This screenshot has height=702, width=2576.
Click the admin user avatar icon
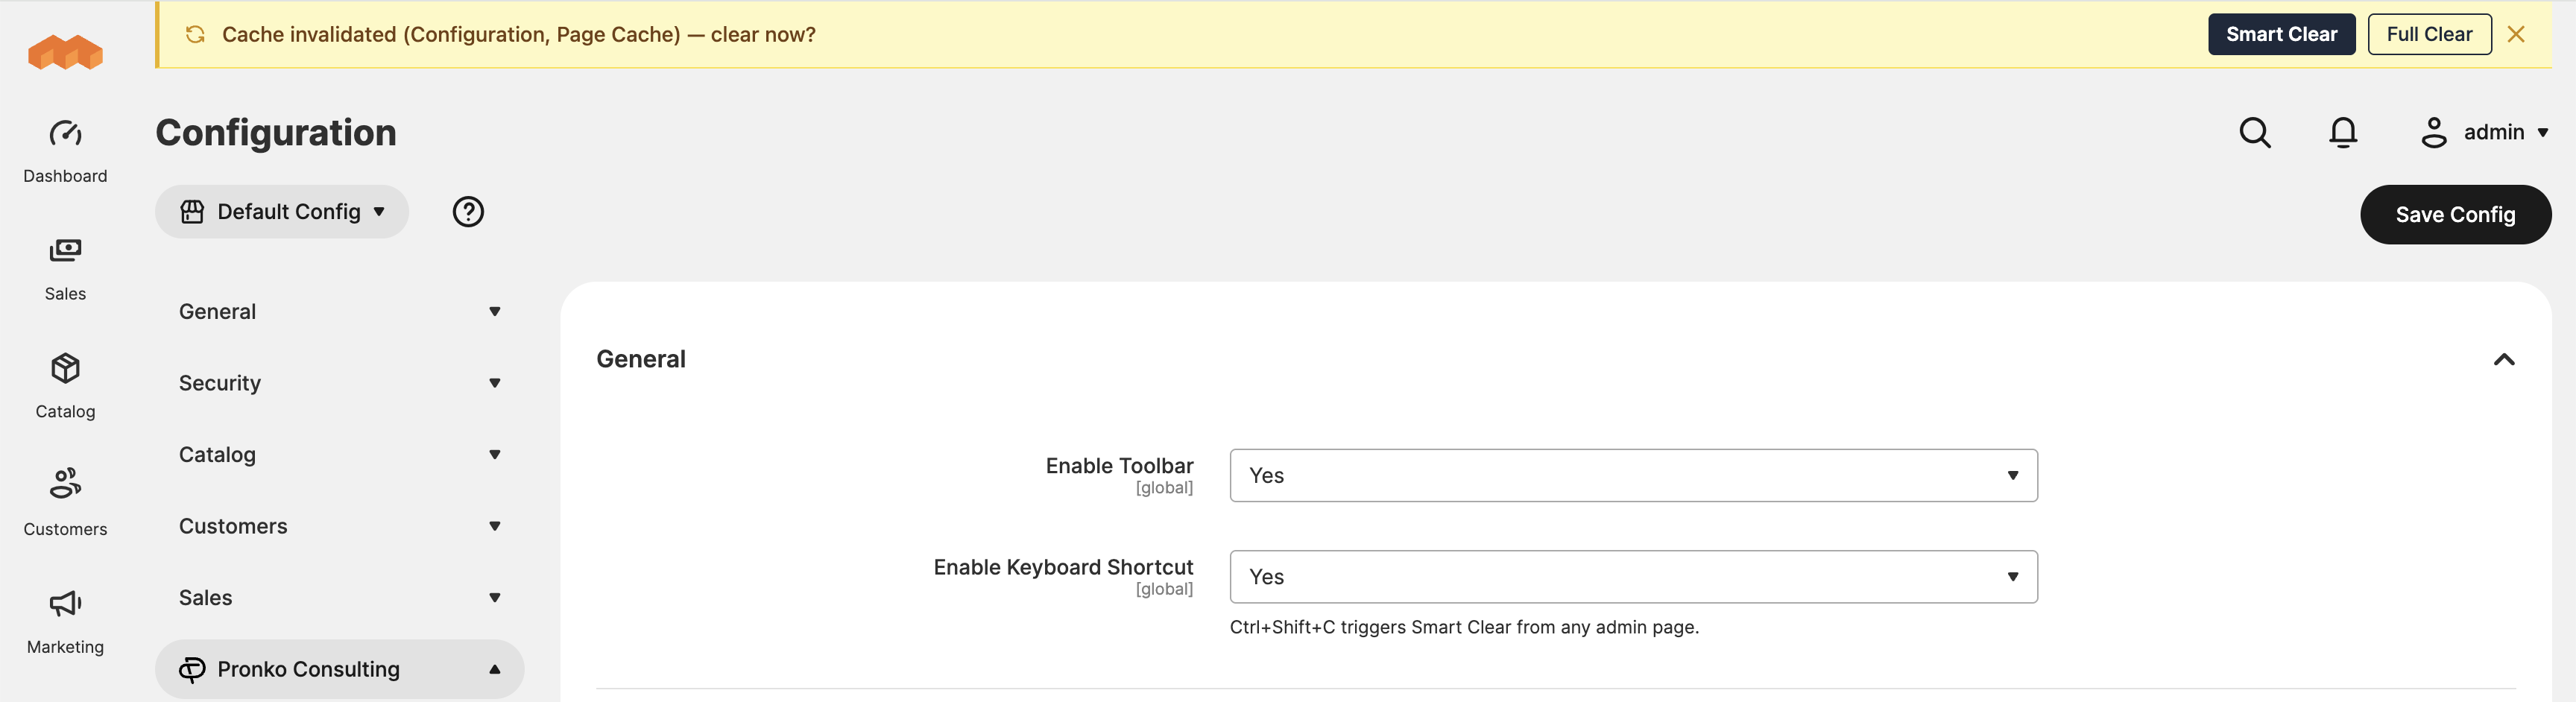pyautogui.click(x=2434, y=132)
